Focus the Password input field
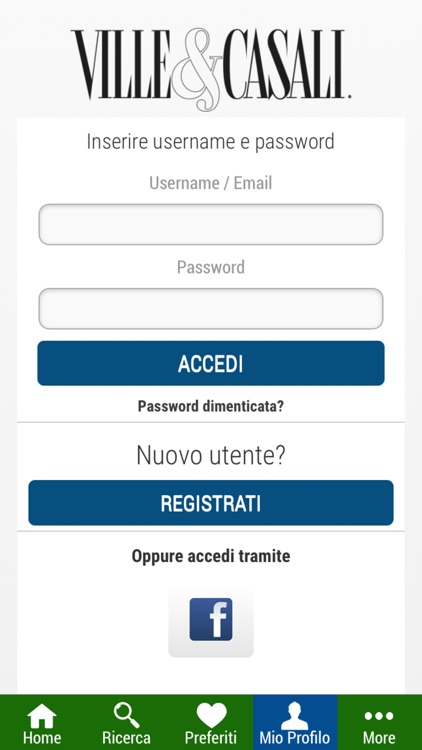Image resolution: width=422 pixels, height=750 pixels. [211, 309]
